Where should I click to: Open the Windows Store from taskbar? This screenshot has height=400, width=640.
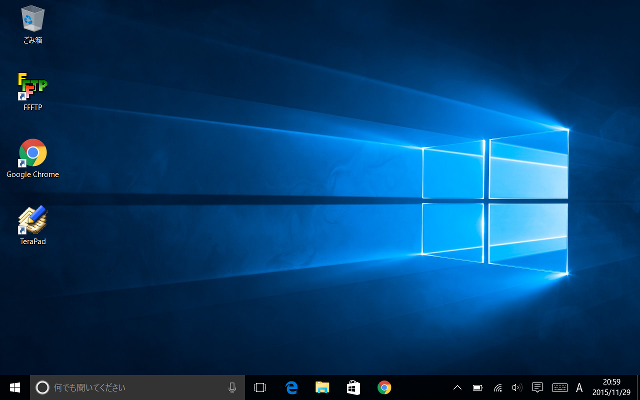[353, 387]
